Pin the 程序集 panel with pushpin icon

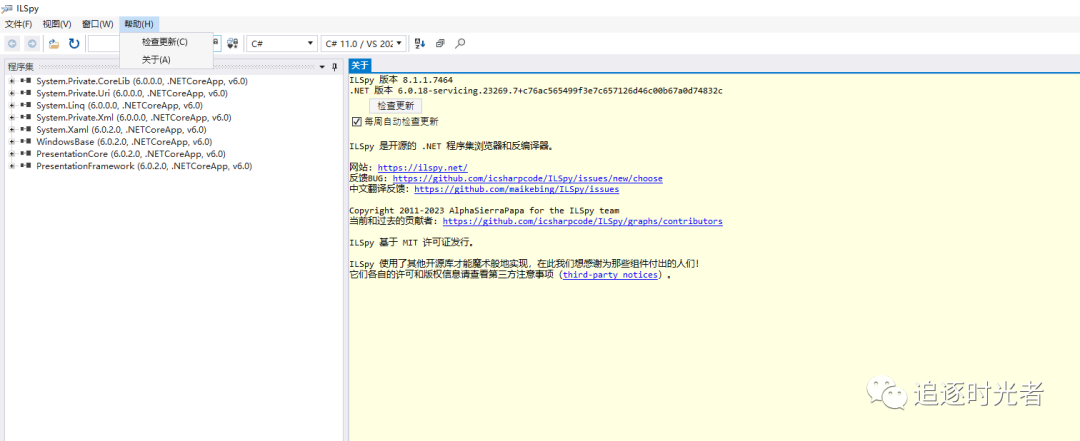click(x=335, y=67)
